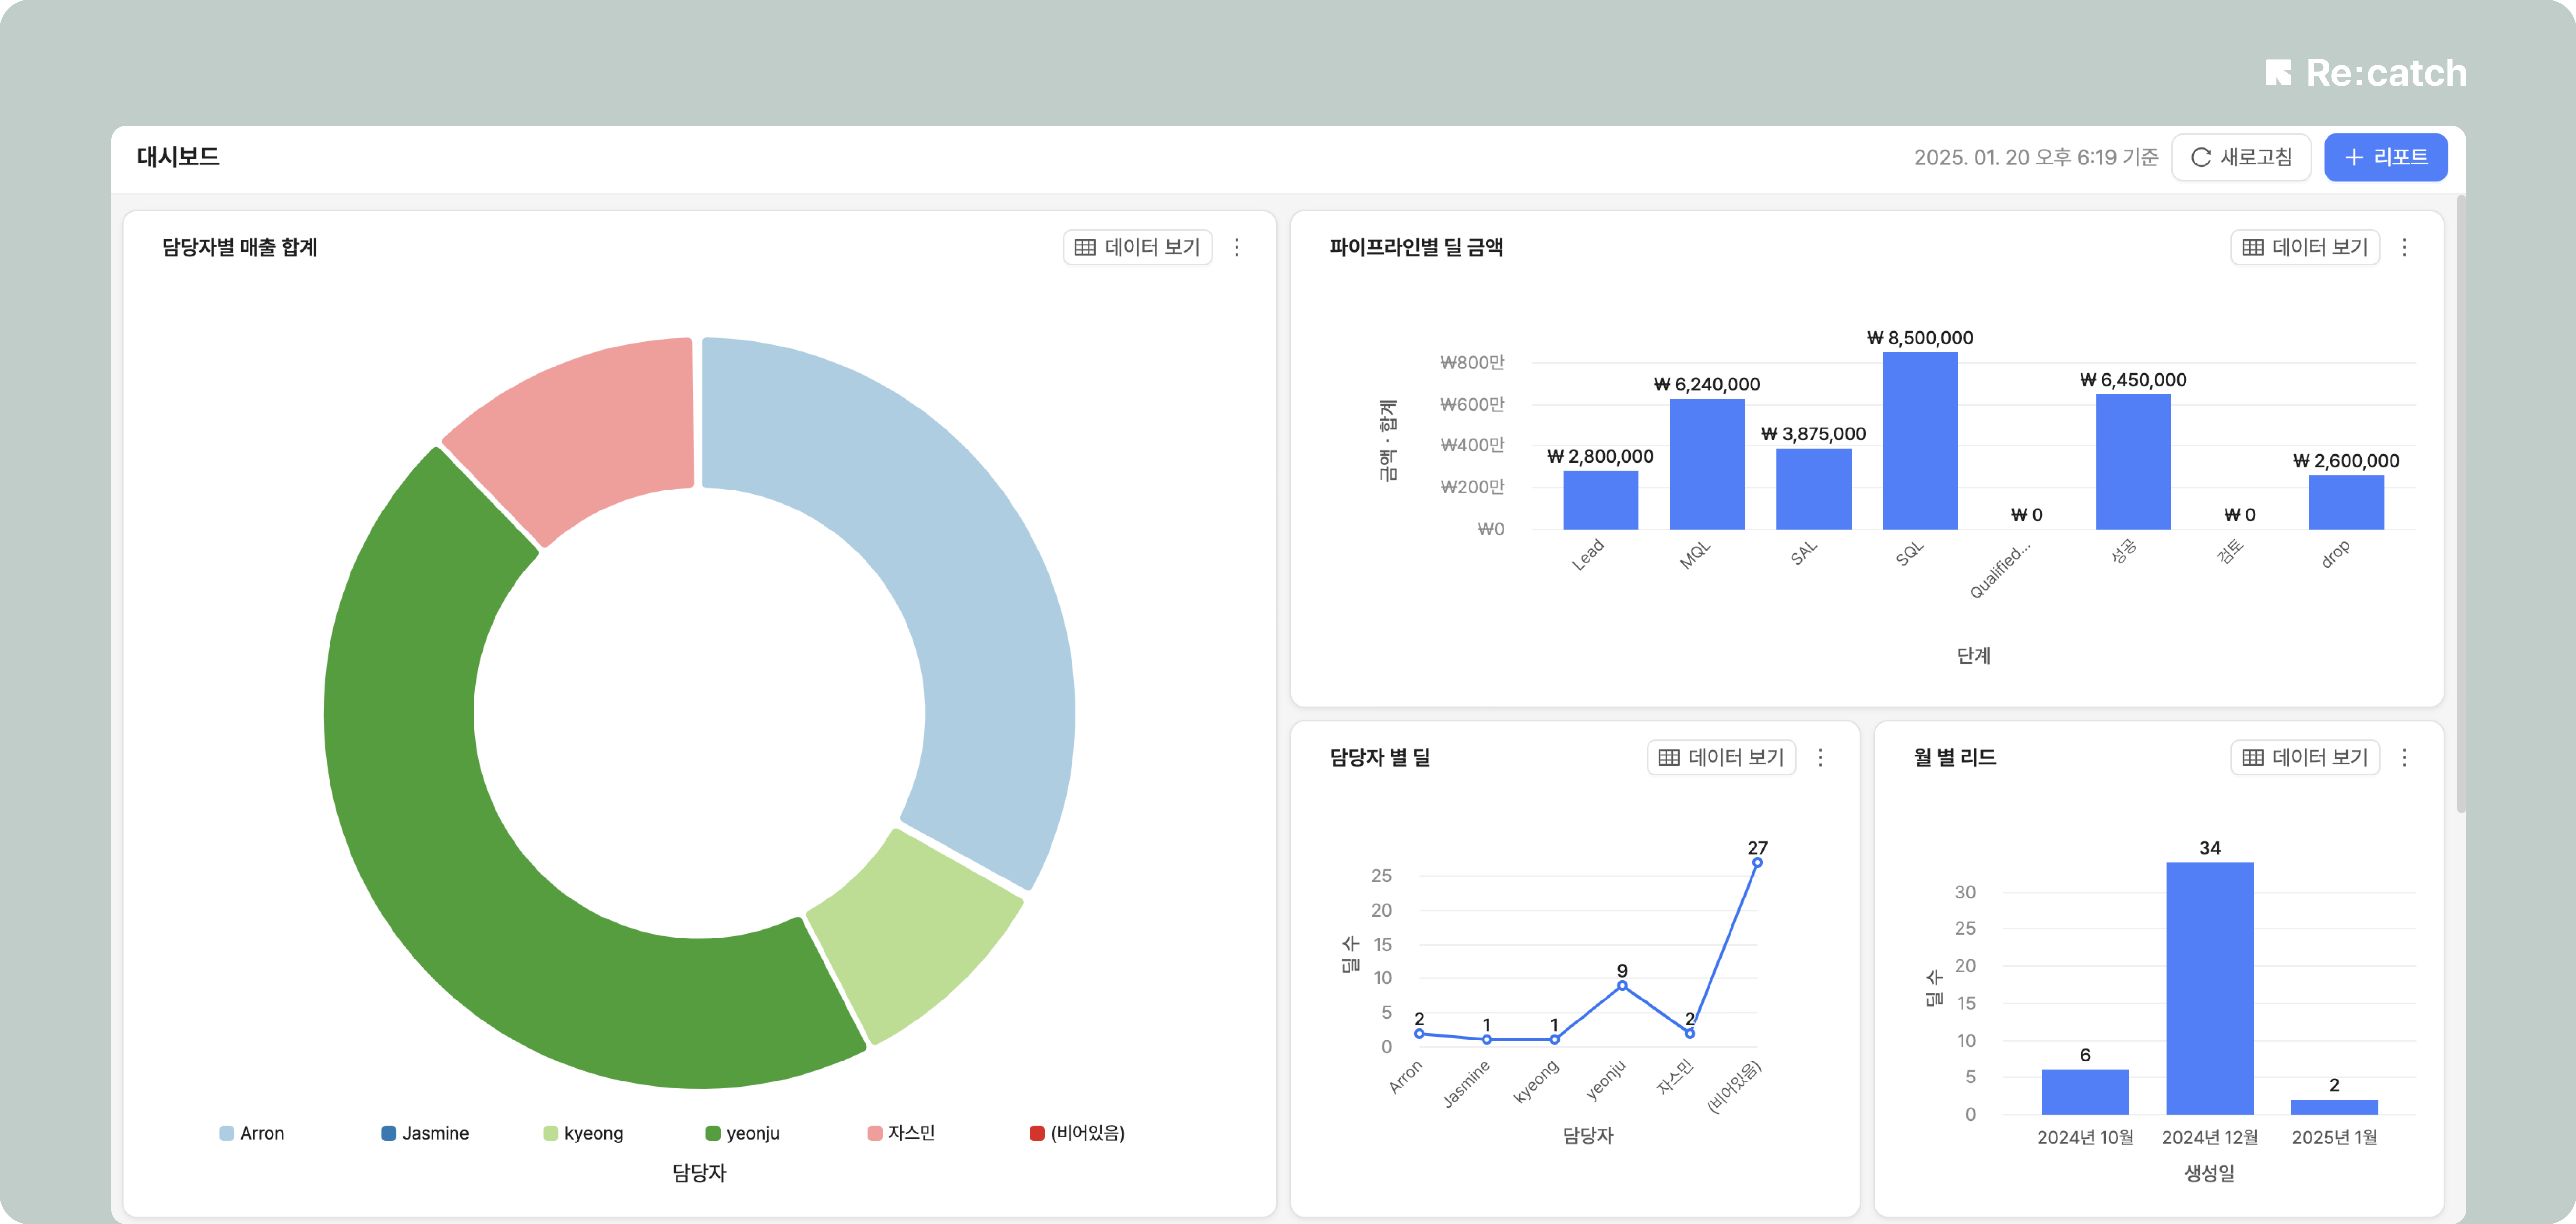Open 데이터 보기 for 파이프라인별 딜 금액

pos(2305,247)
